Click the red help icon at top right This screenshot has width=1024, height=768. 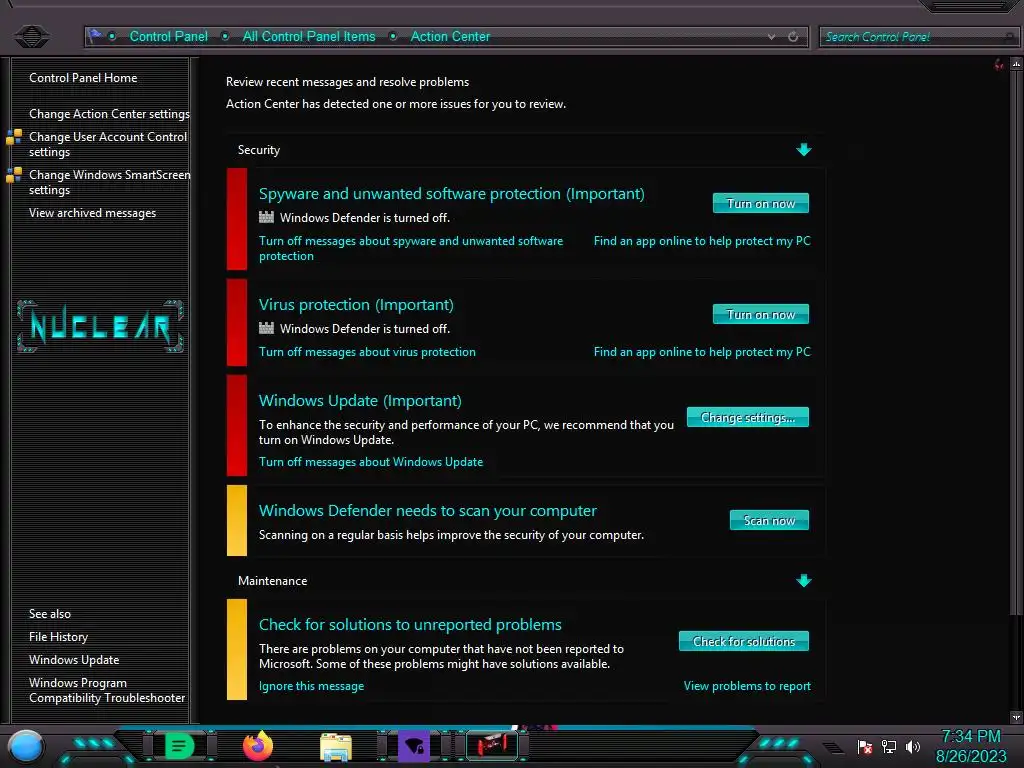(x=999, y=64)
